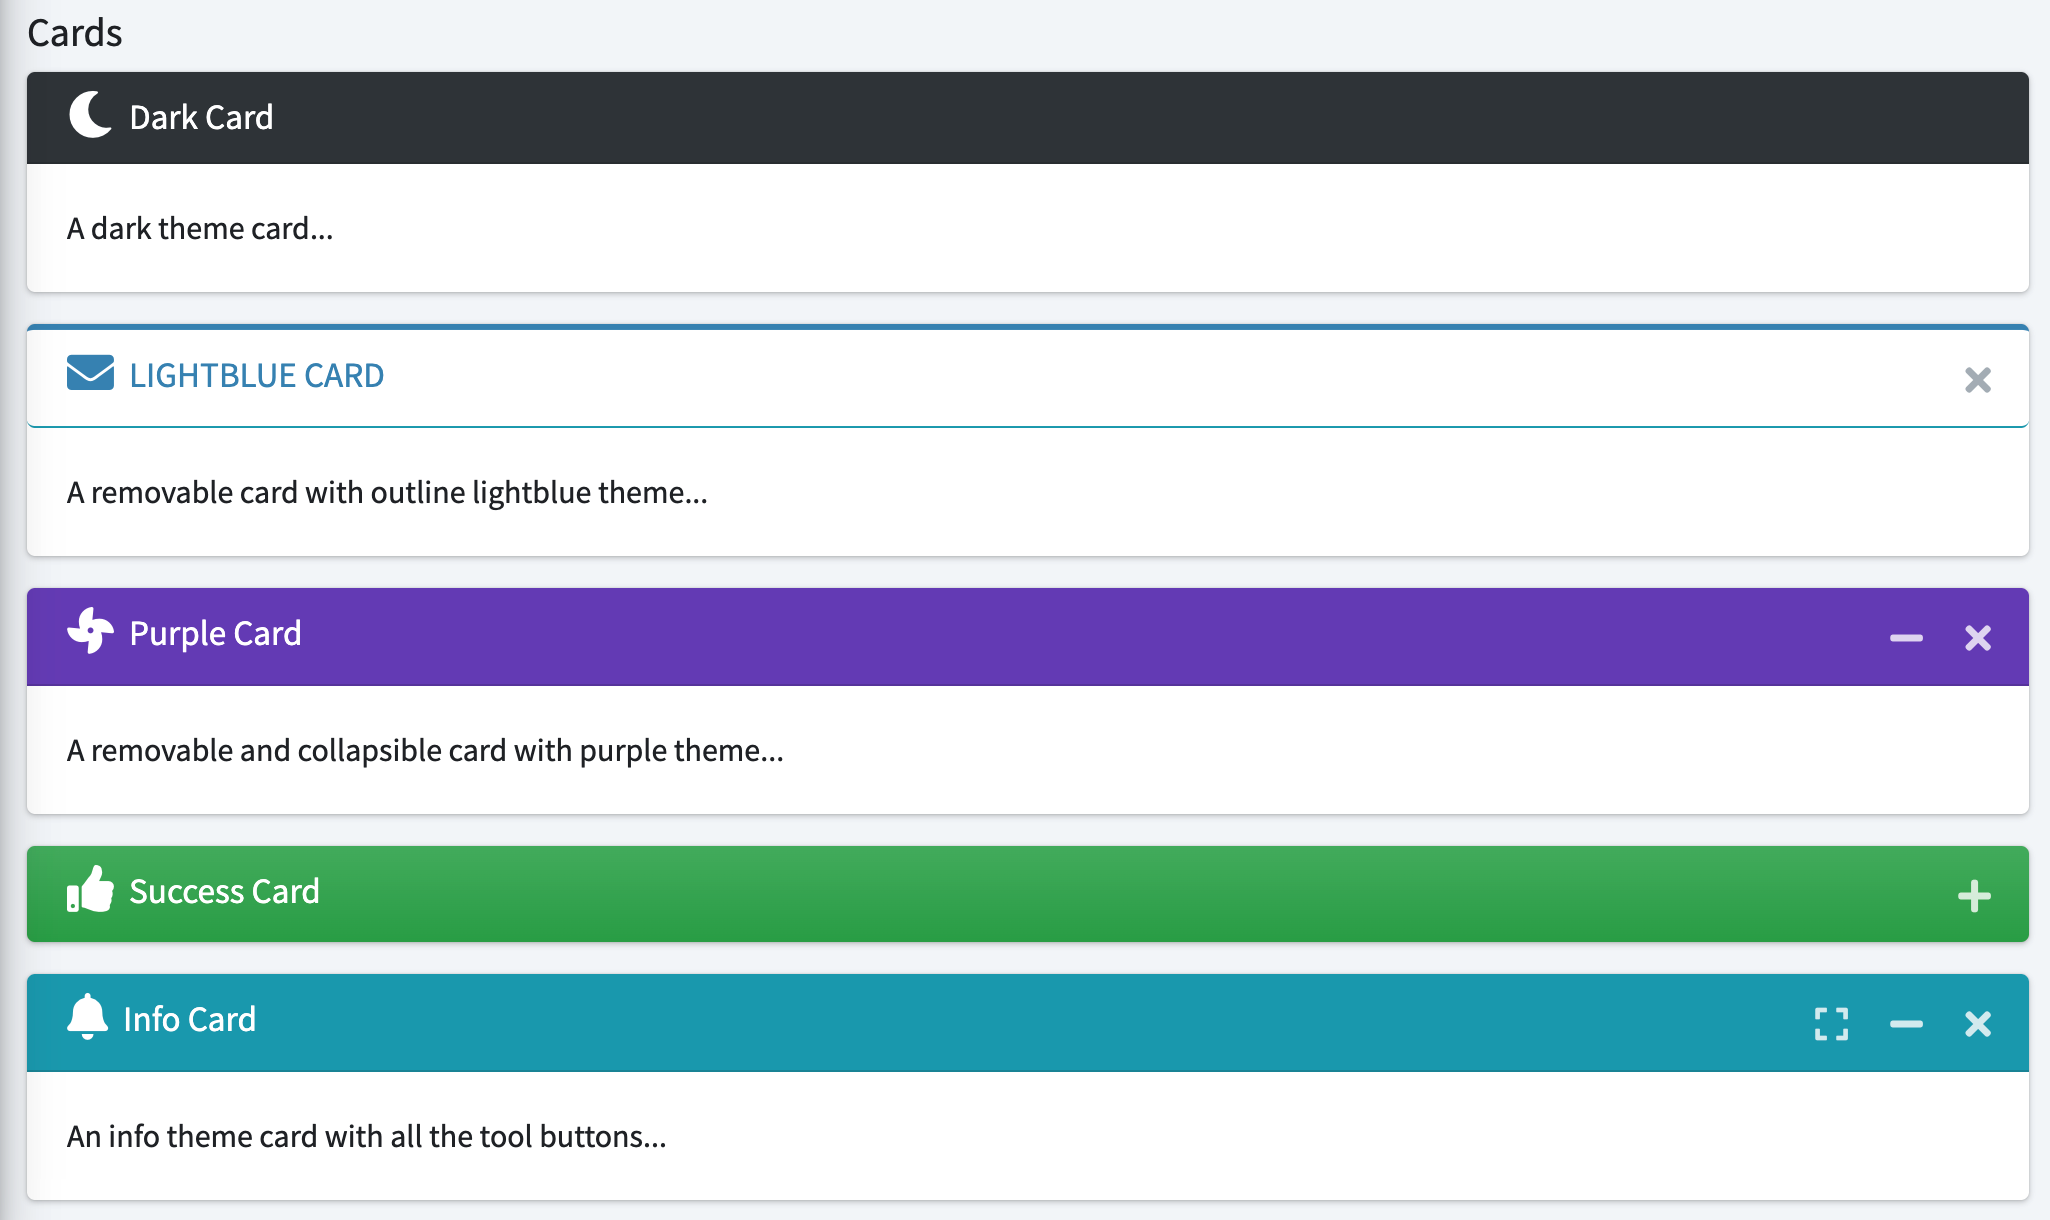Click the Cards page heading
The height and width of the screenshot is (1220, 2050).
75,33
